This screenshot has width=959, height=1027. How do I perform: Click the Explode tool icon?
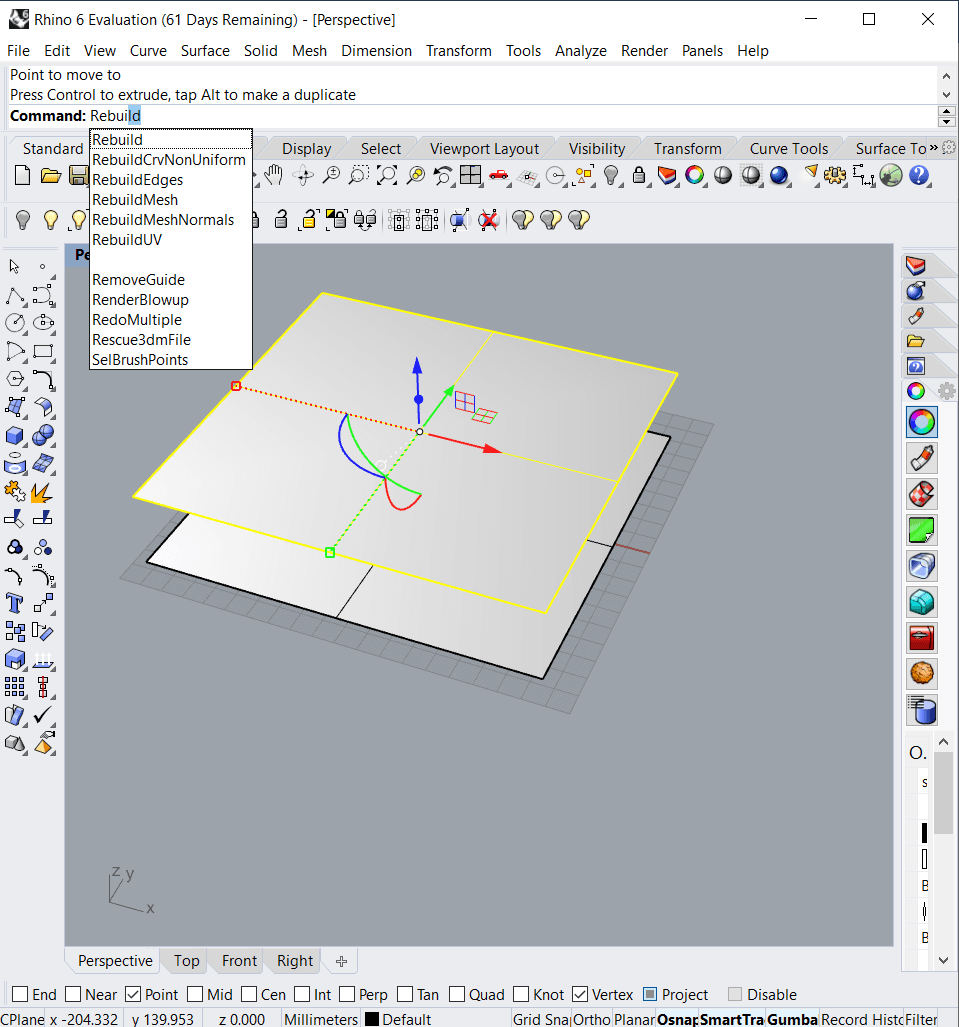pyautogui.click(x=43, y=491)
